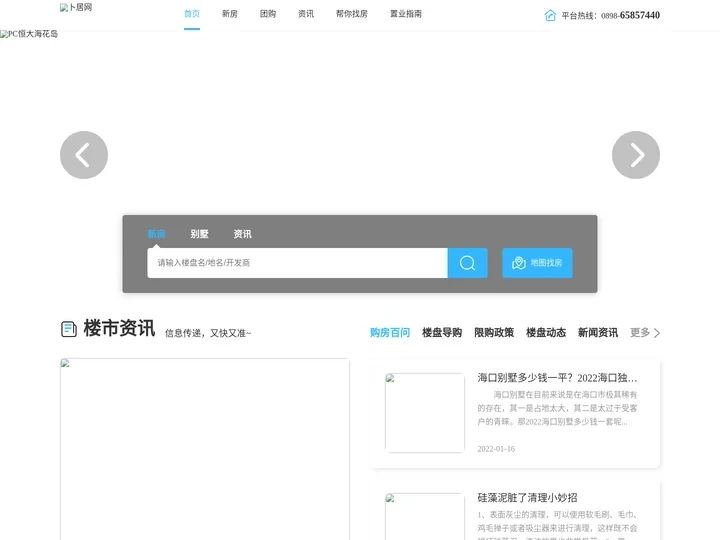The image size is (720, 540).
Task: Click the large featured news image
Action: [205, 449]
